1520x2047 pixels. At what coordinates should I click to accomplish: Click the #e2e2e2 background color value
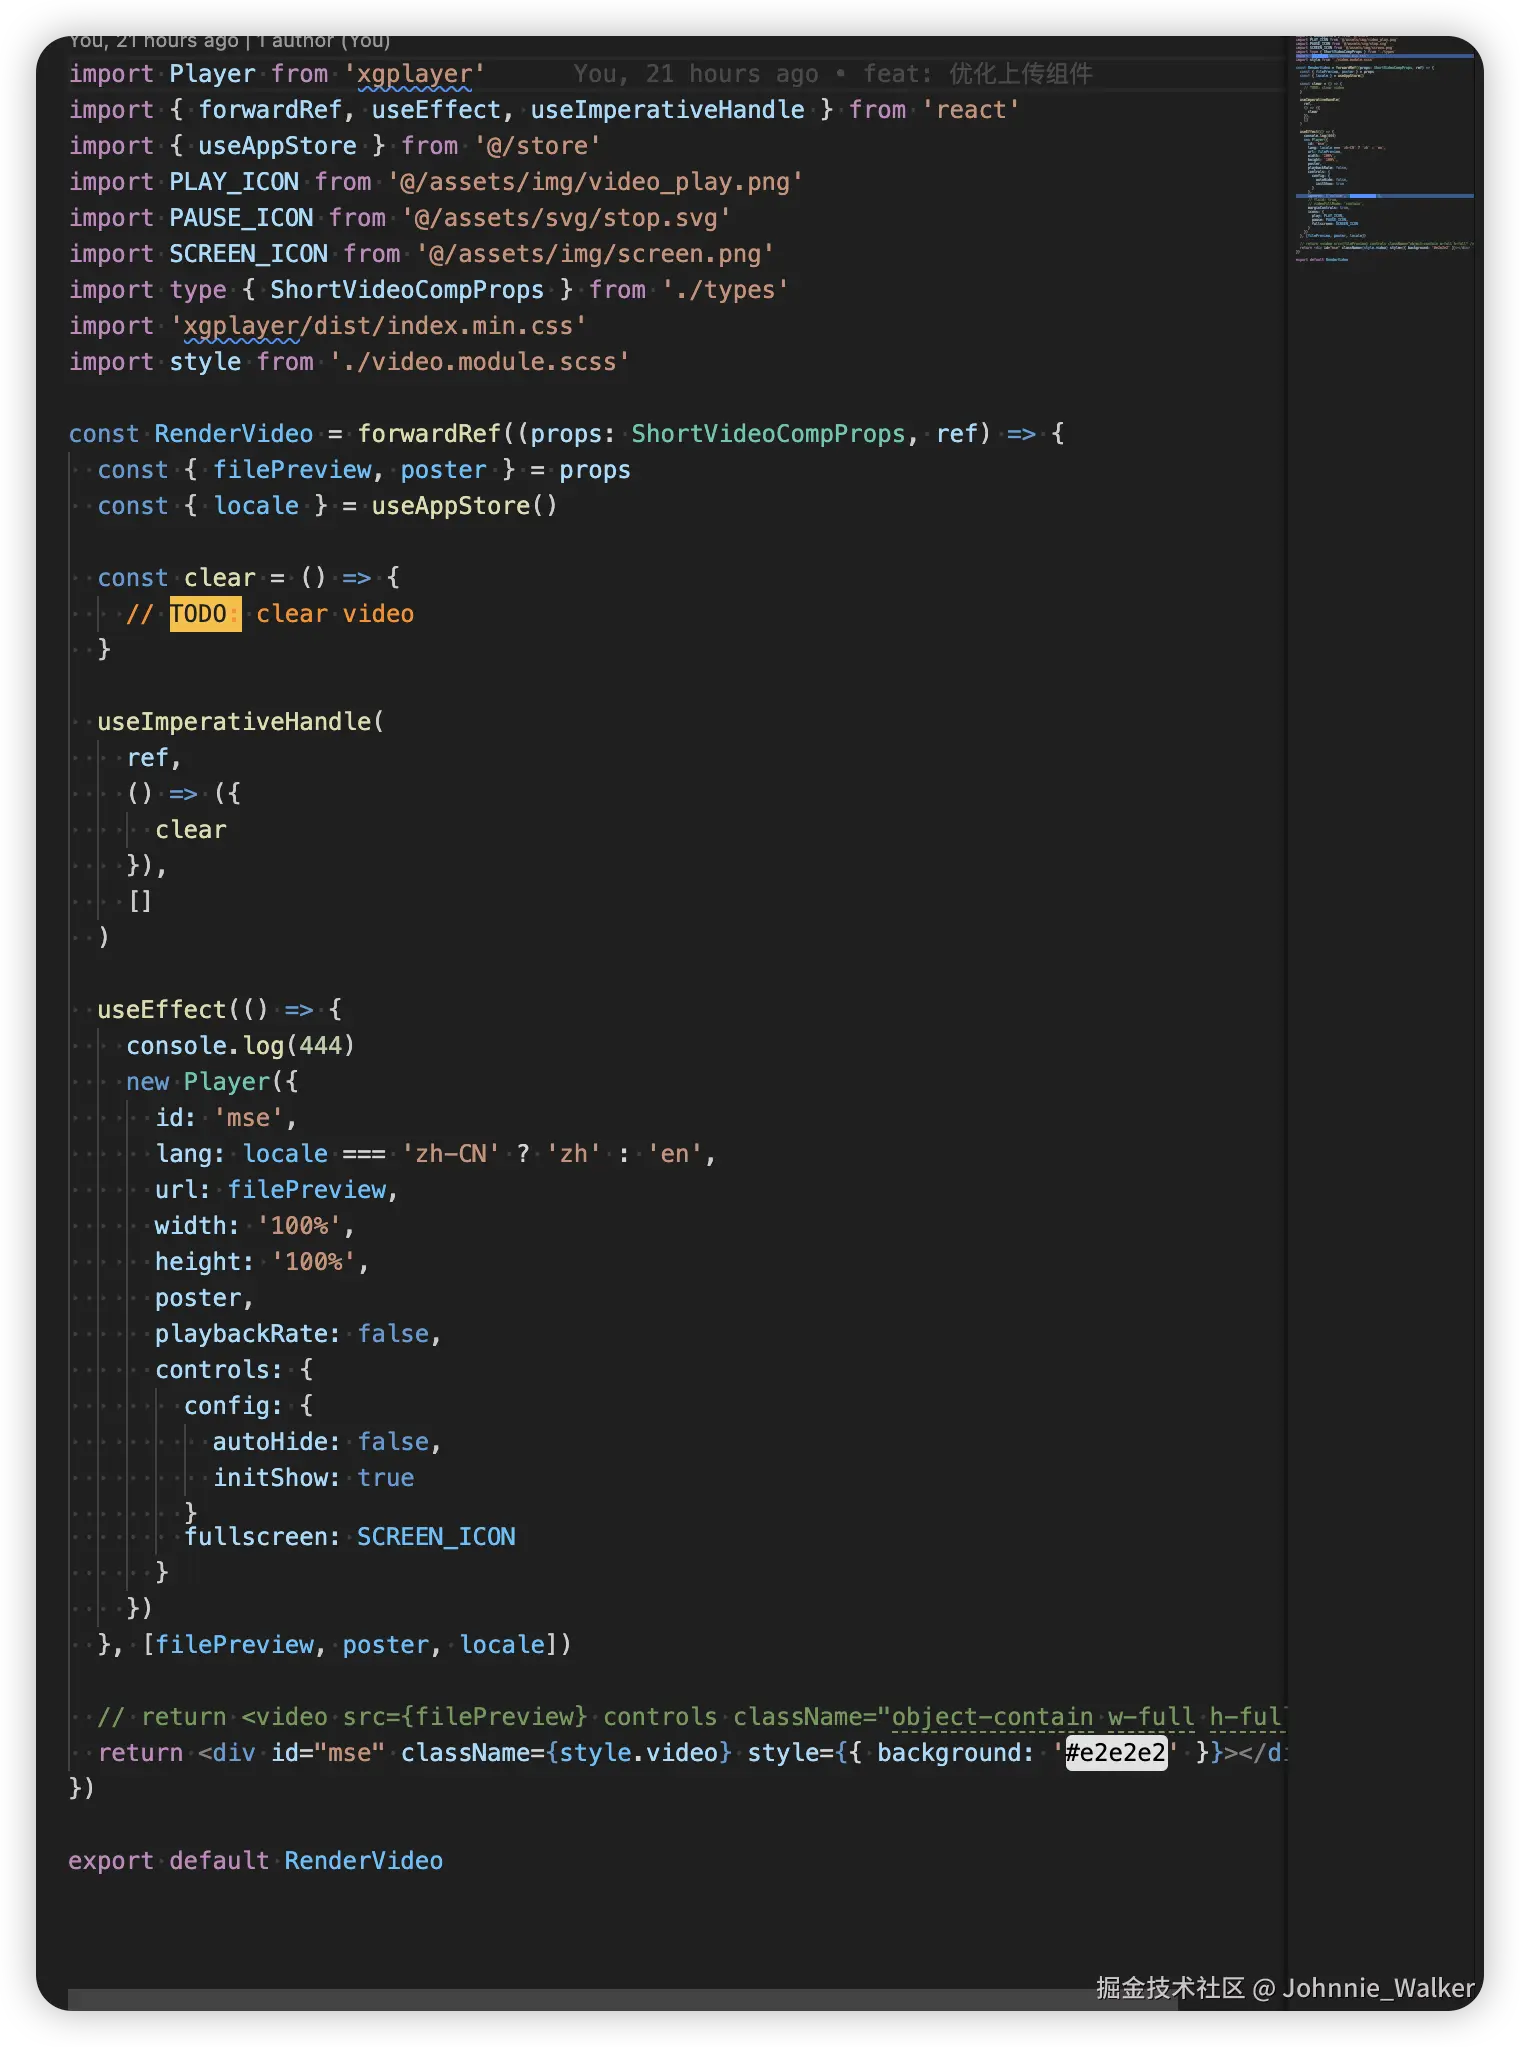pyautogui.click(x=1116, y=1753)
